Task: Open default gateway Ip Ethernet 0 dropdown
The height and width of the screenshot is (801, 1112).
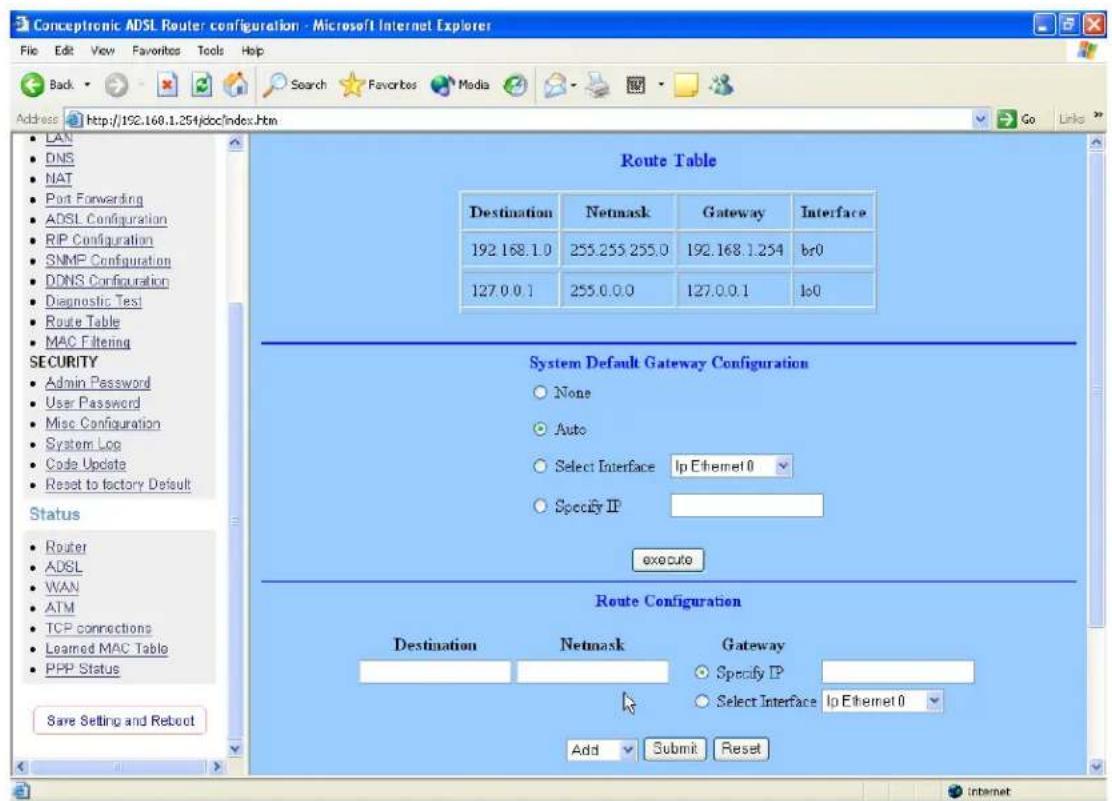Action: coord(731,466)
